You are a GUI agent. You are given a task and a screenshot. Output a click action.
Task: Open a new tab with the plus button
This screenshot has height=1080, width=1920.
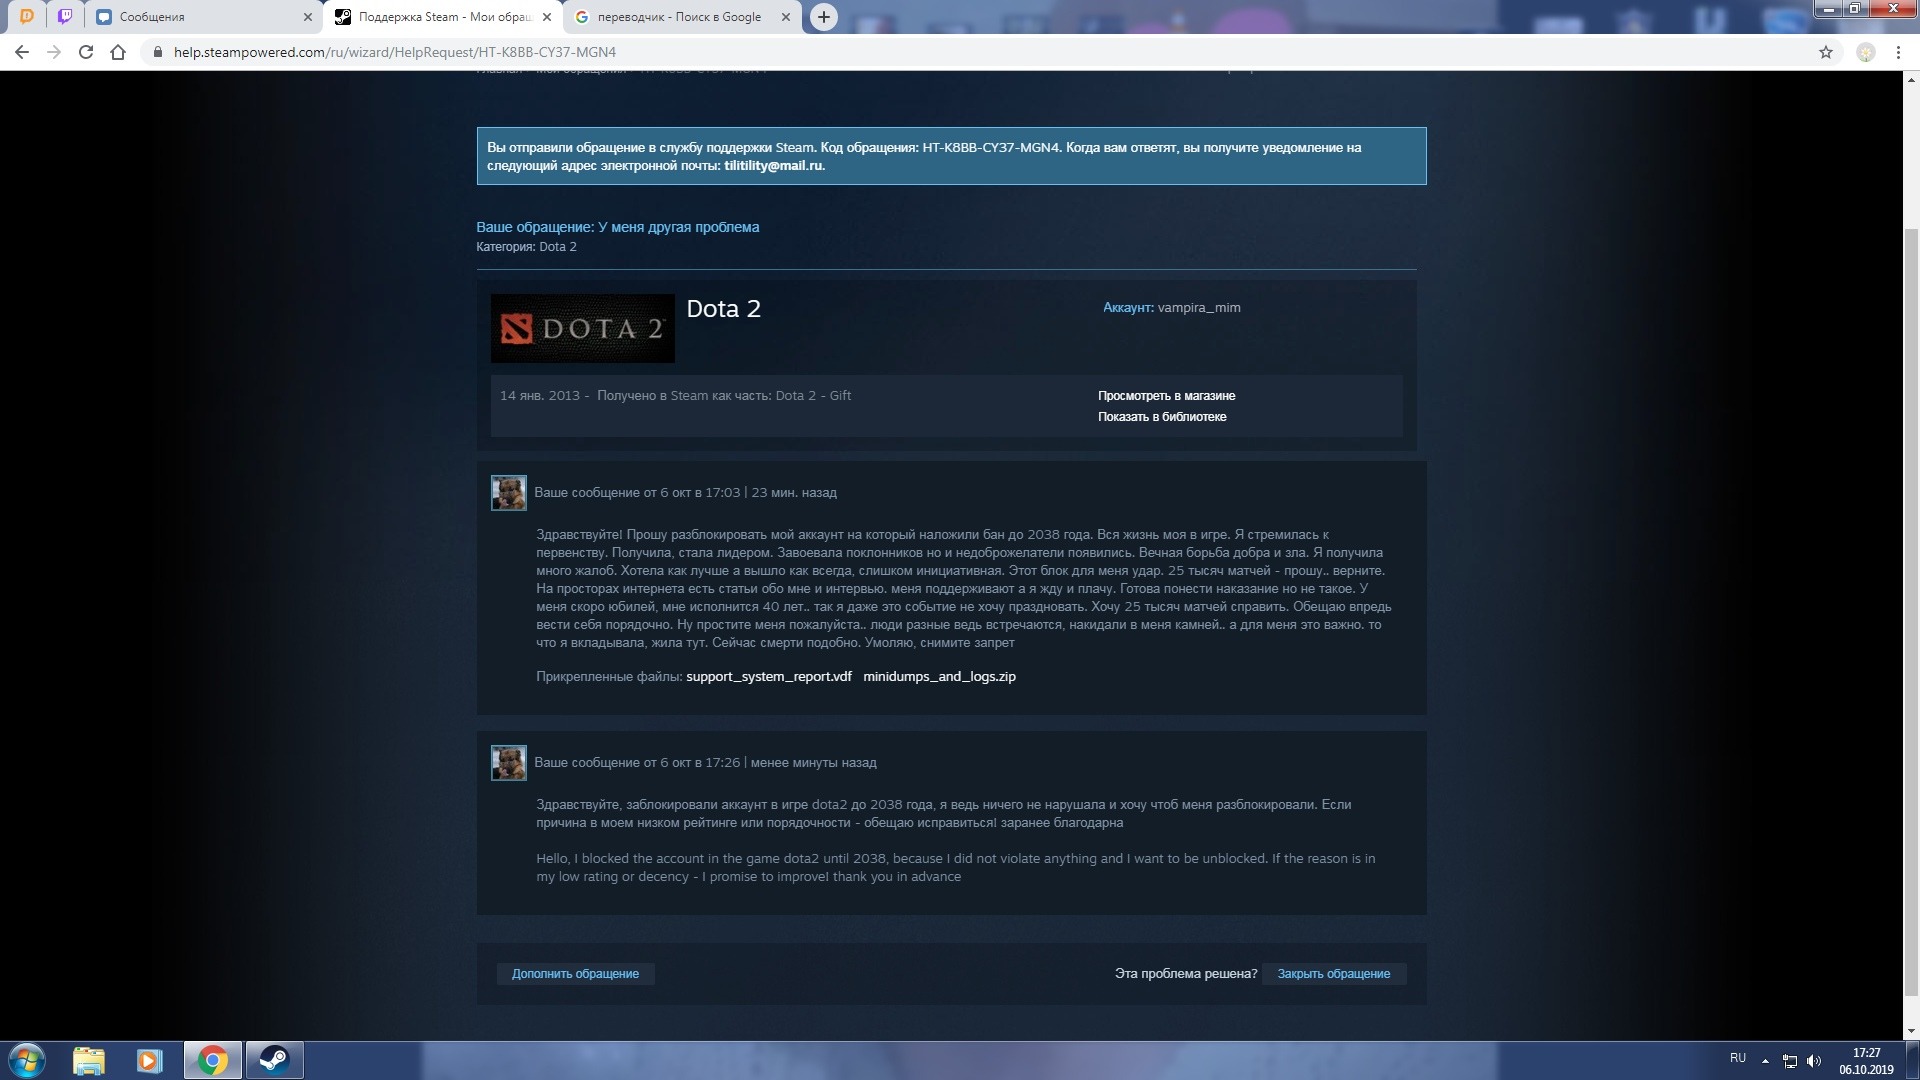[x=823, y=17]
